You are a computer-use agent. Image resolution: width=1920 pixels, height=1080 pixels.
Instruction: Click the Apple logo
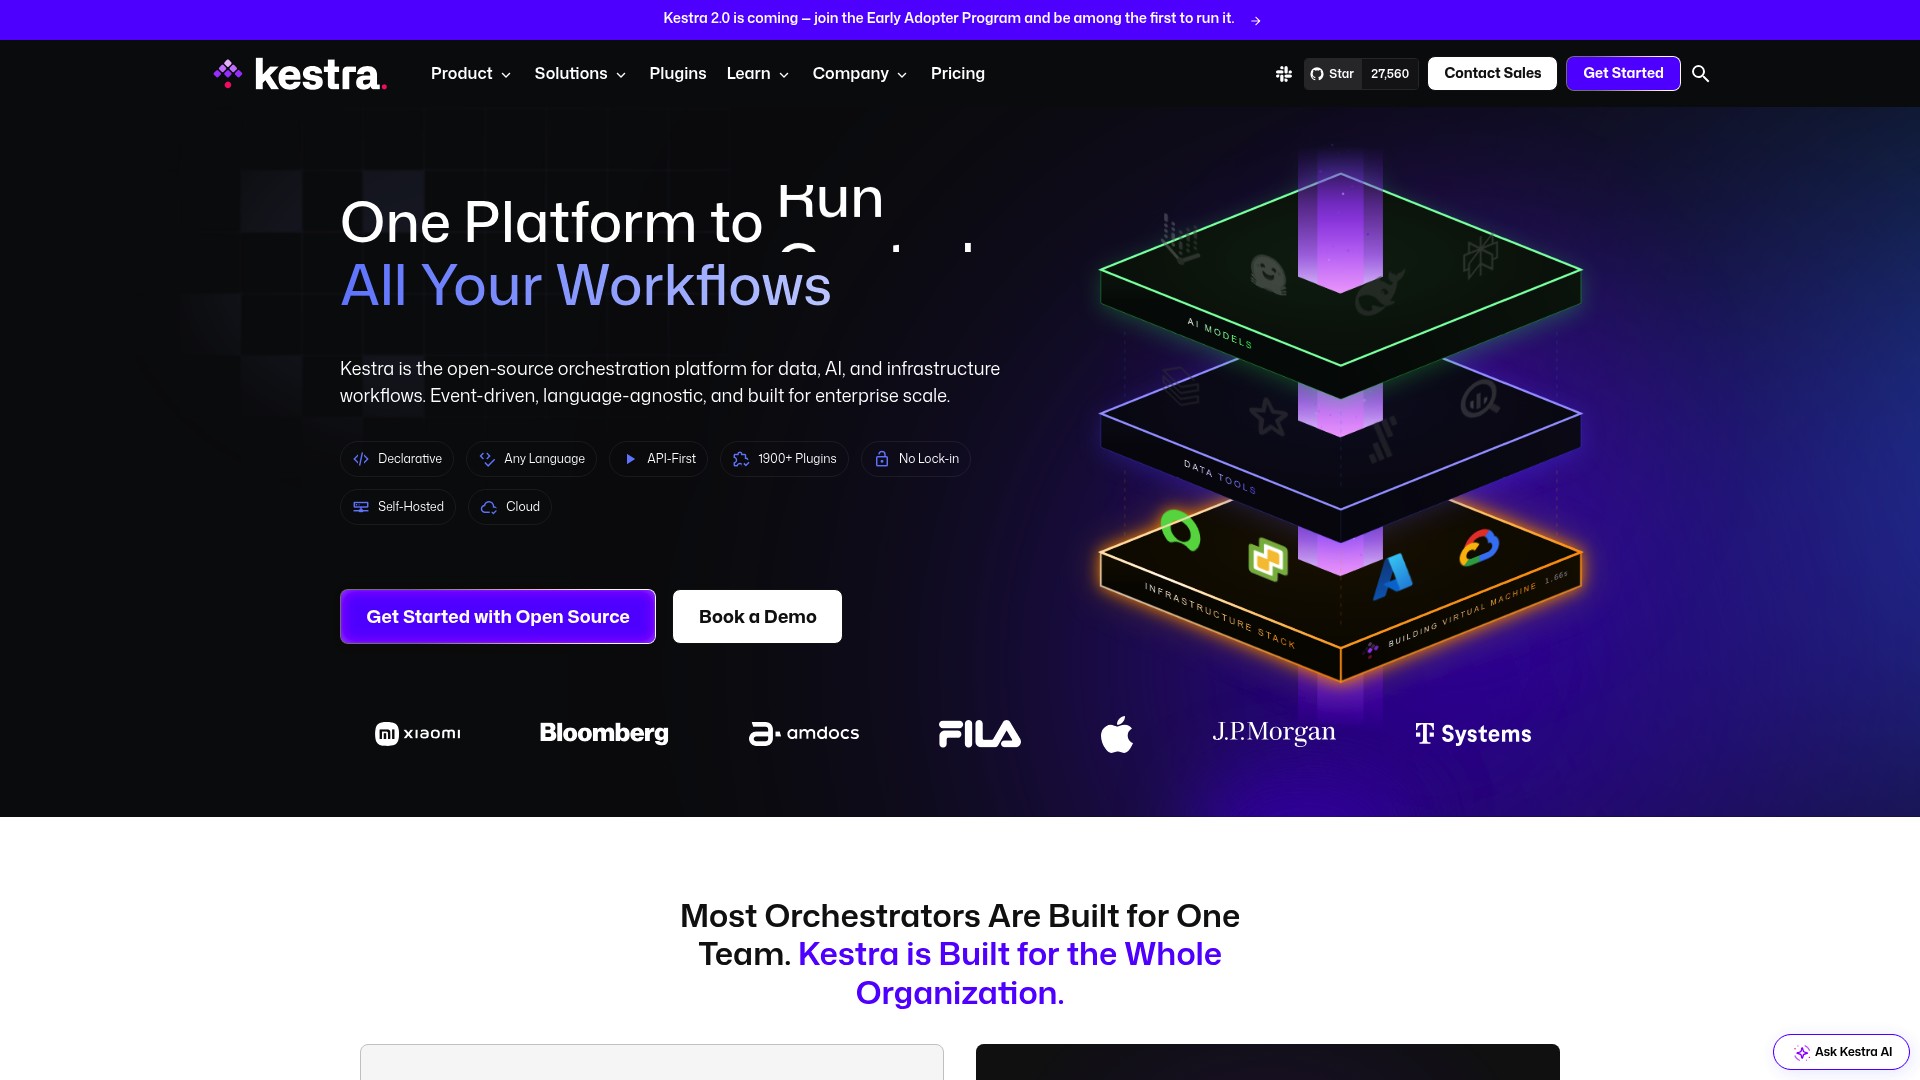click(x=1117, y=734)
